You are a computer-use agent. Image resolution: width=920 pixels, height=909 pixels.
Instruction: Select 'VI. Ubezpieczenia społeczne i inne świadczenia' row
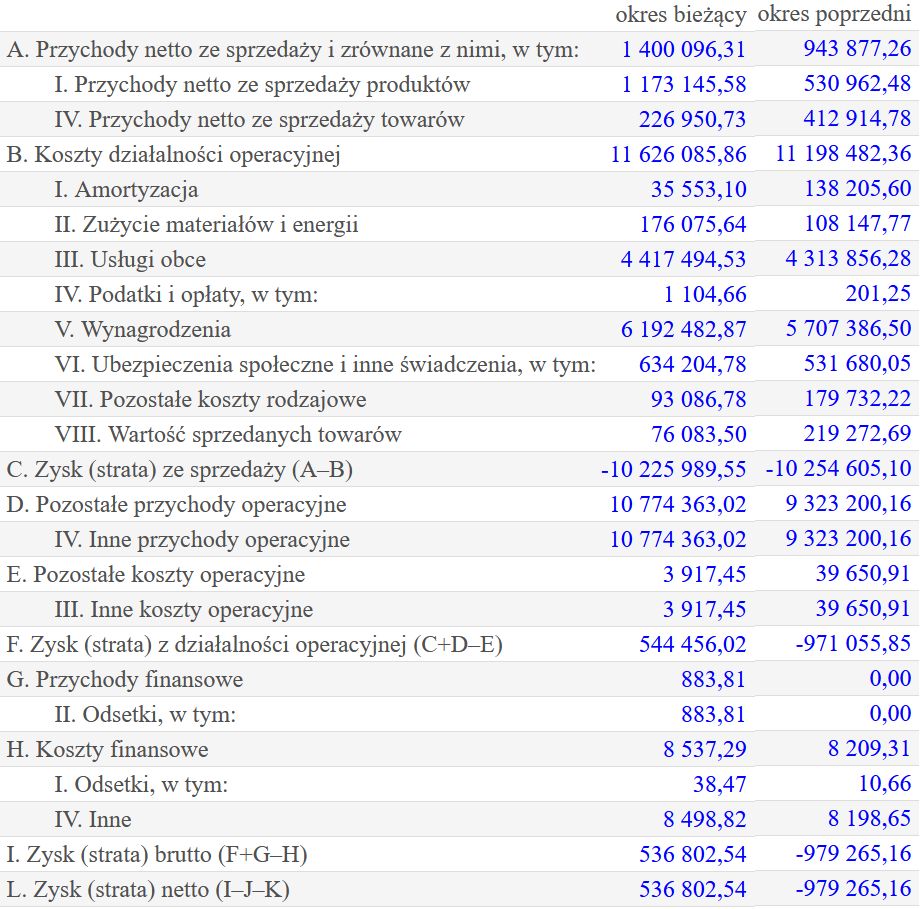click(x=460, y=364)
